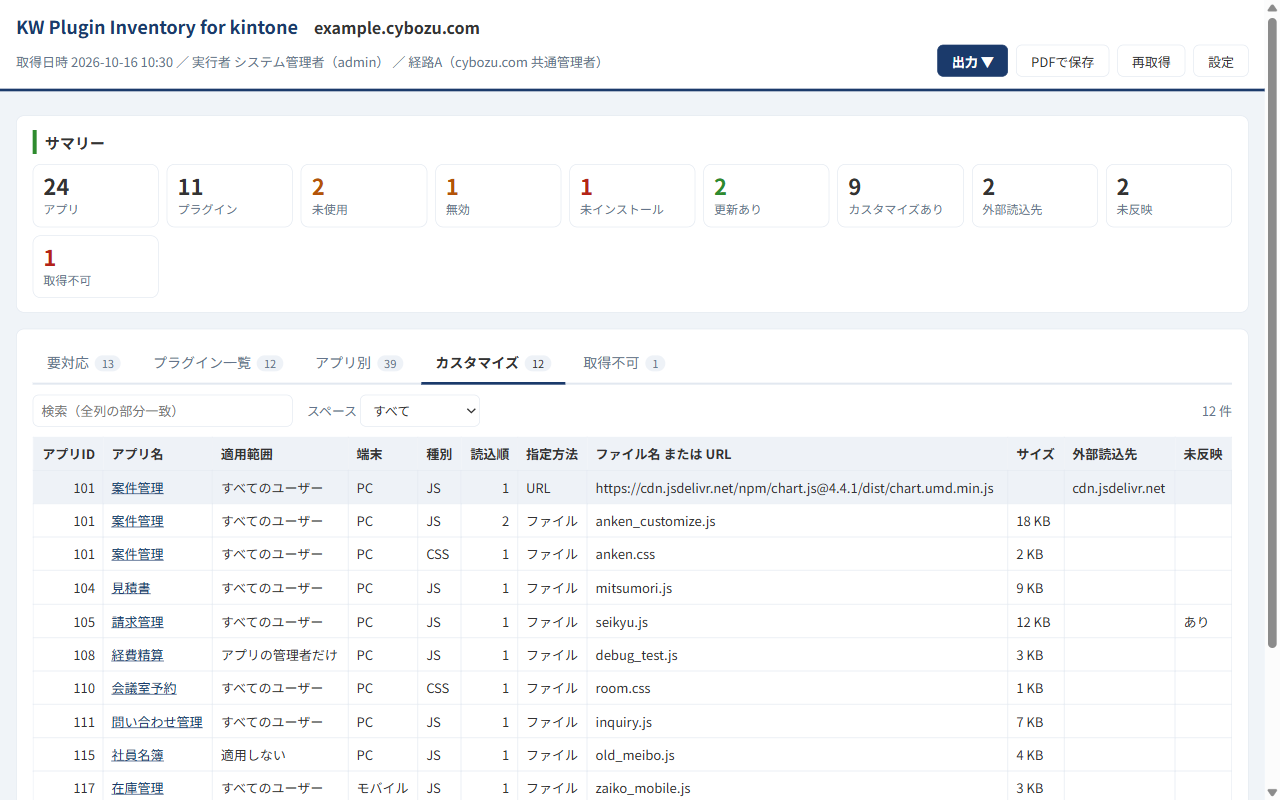Sort by アプリ名 column header
1280x800 pixels.
158,454
